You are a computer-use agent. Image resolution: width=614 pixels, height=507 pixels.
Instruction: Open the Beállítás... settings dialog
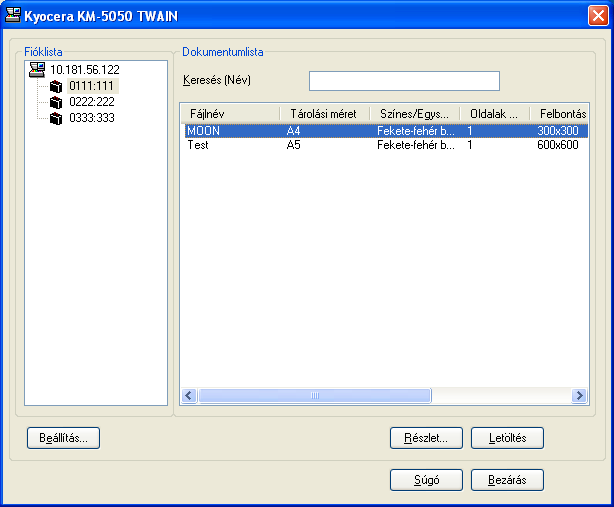coord(63,438)
